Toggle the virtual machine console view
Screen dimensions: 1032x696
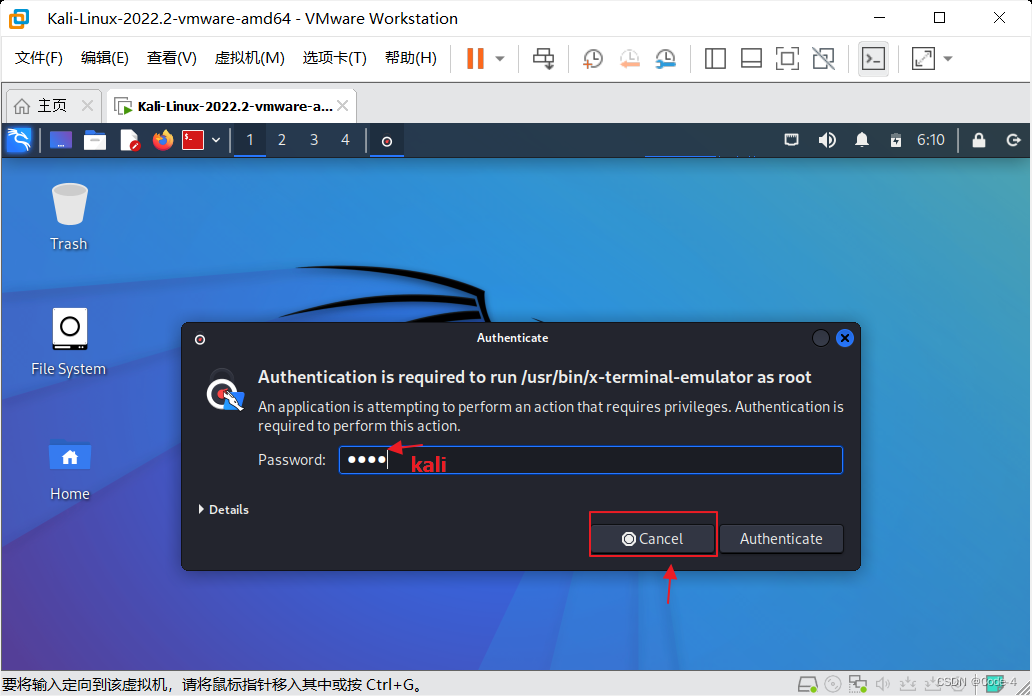point(787,59)
